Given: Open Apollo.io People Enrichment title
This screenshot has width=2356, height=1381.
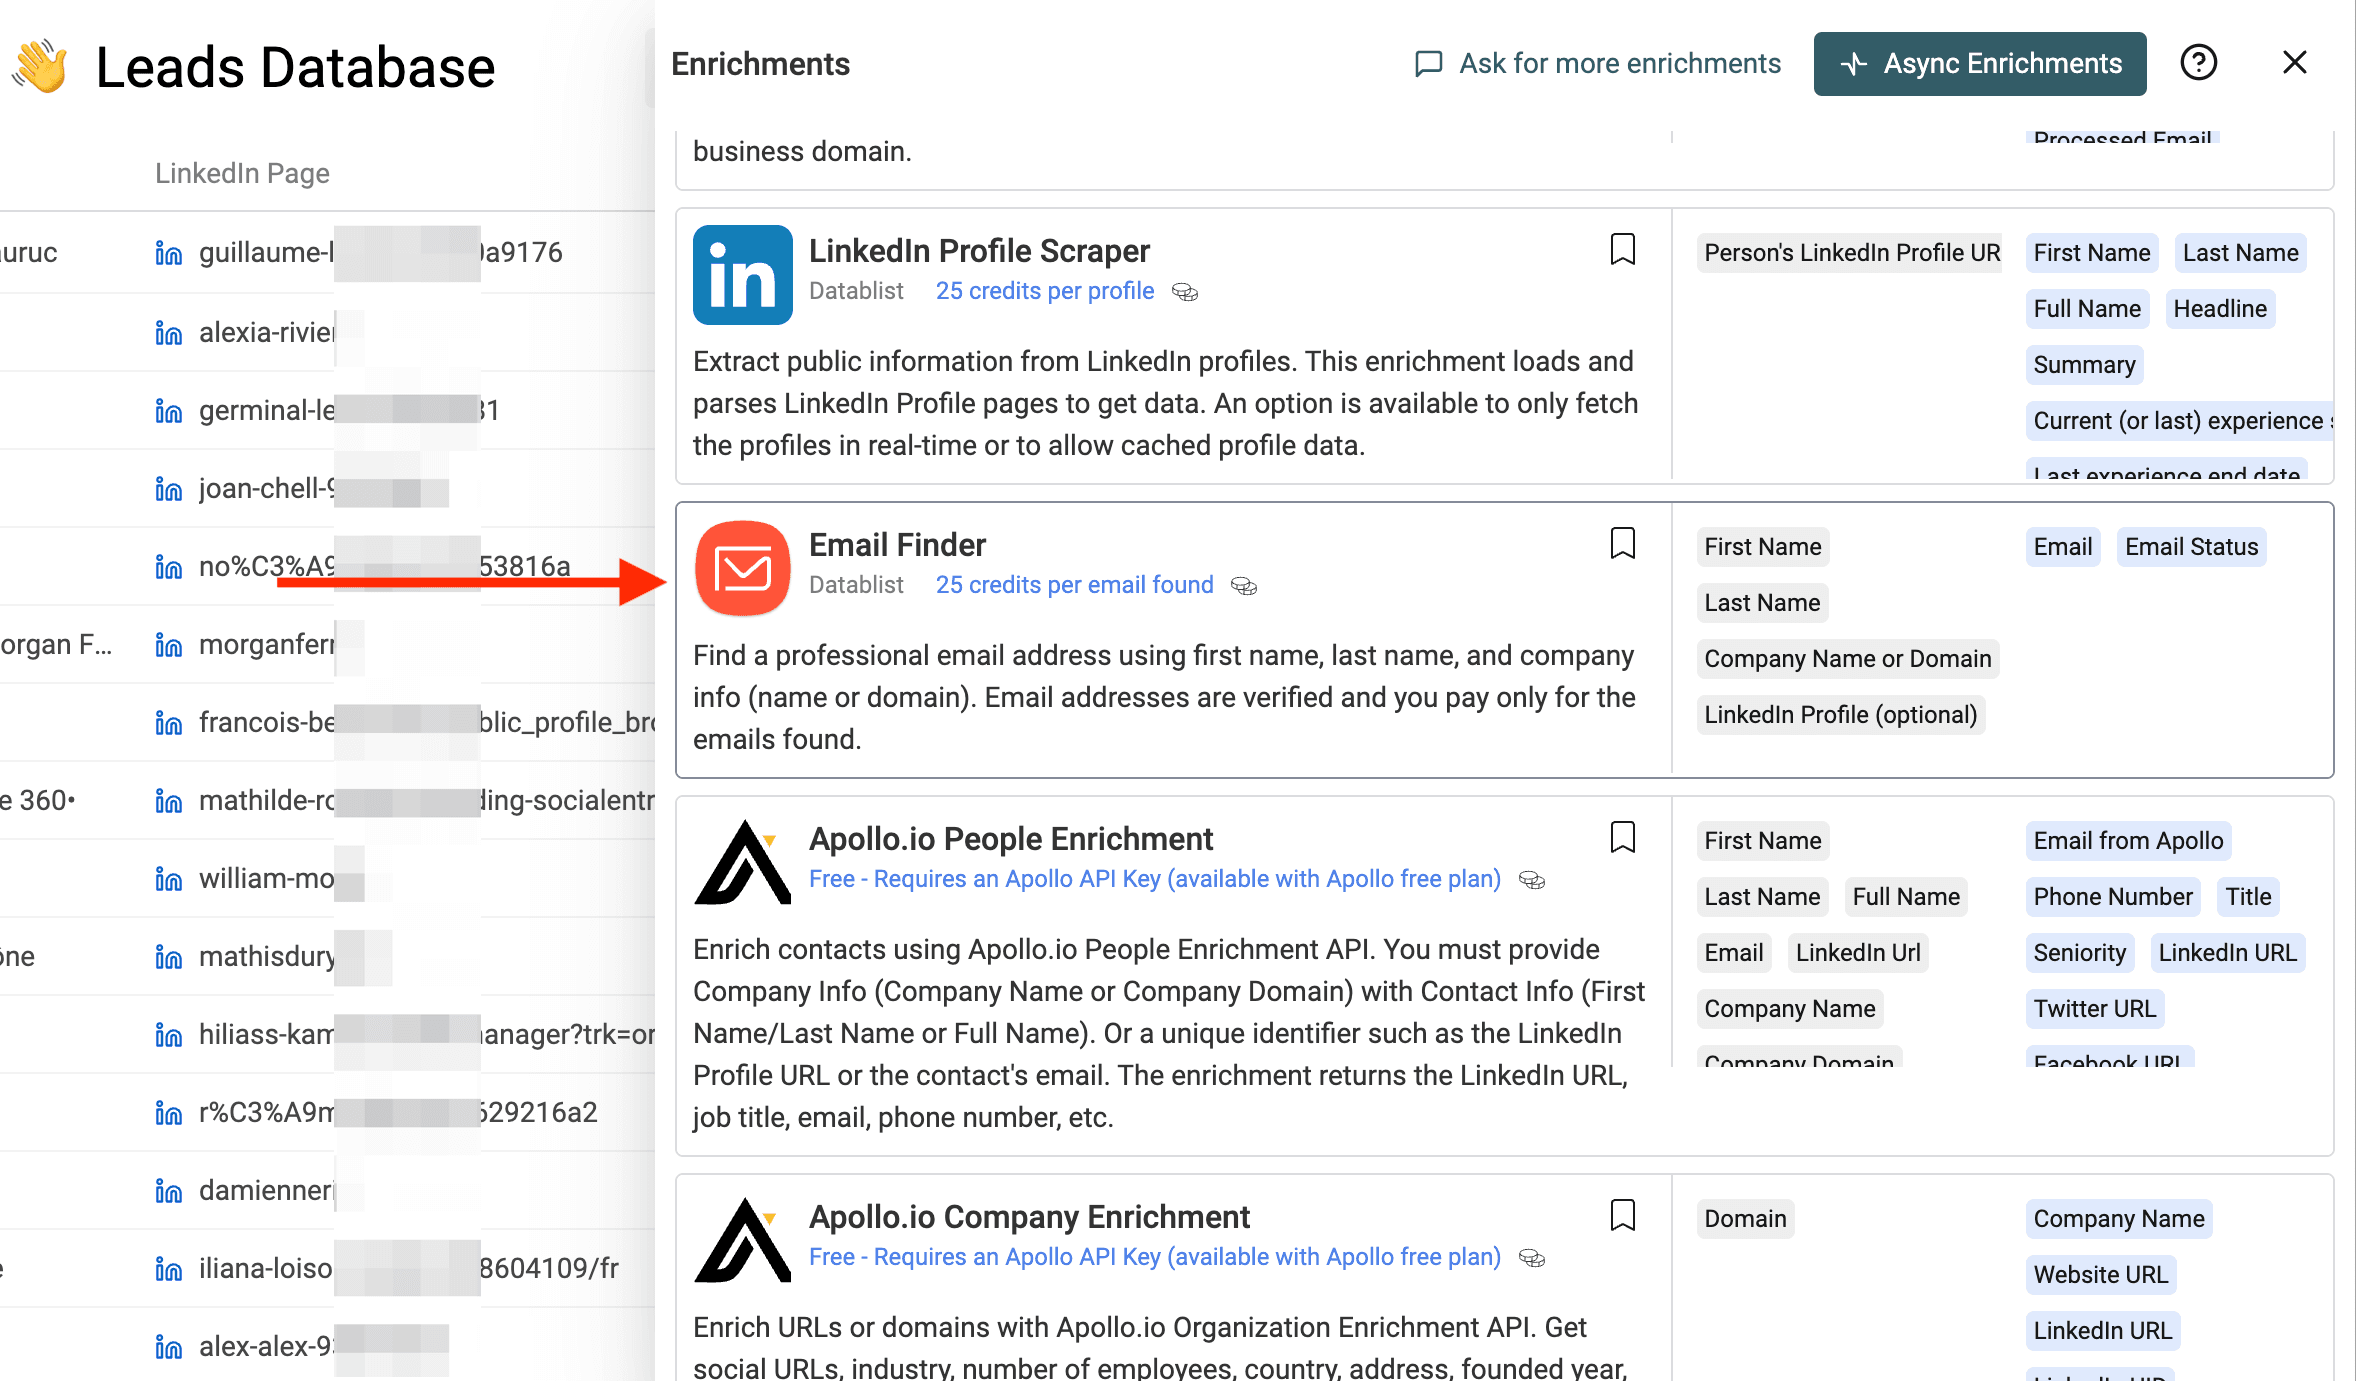Looking at the screenshot, I should point(1011,839).
